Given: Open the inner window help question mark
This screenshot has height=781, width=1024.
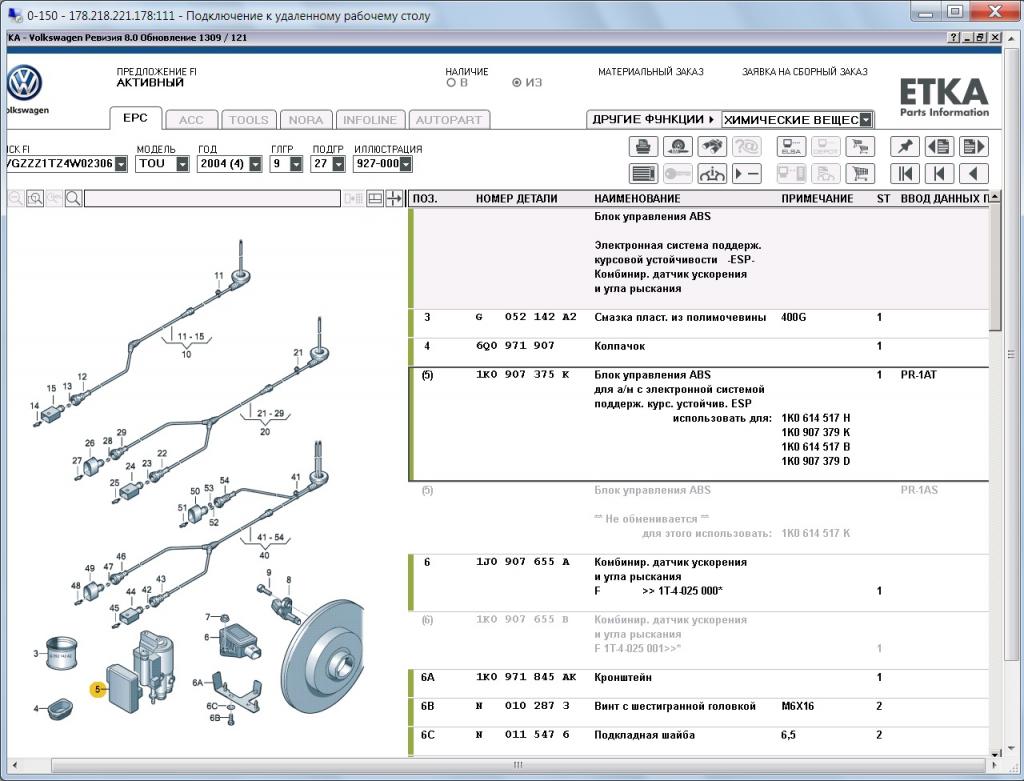Looking at the screenshot, I should 954,38.
